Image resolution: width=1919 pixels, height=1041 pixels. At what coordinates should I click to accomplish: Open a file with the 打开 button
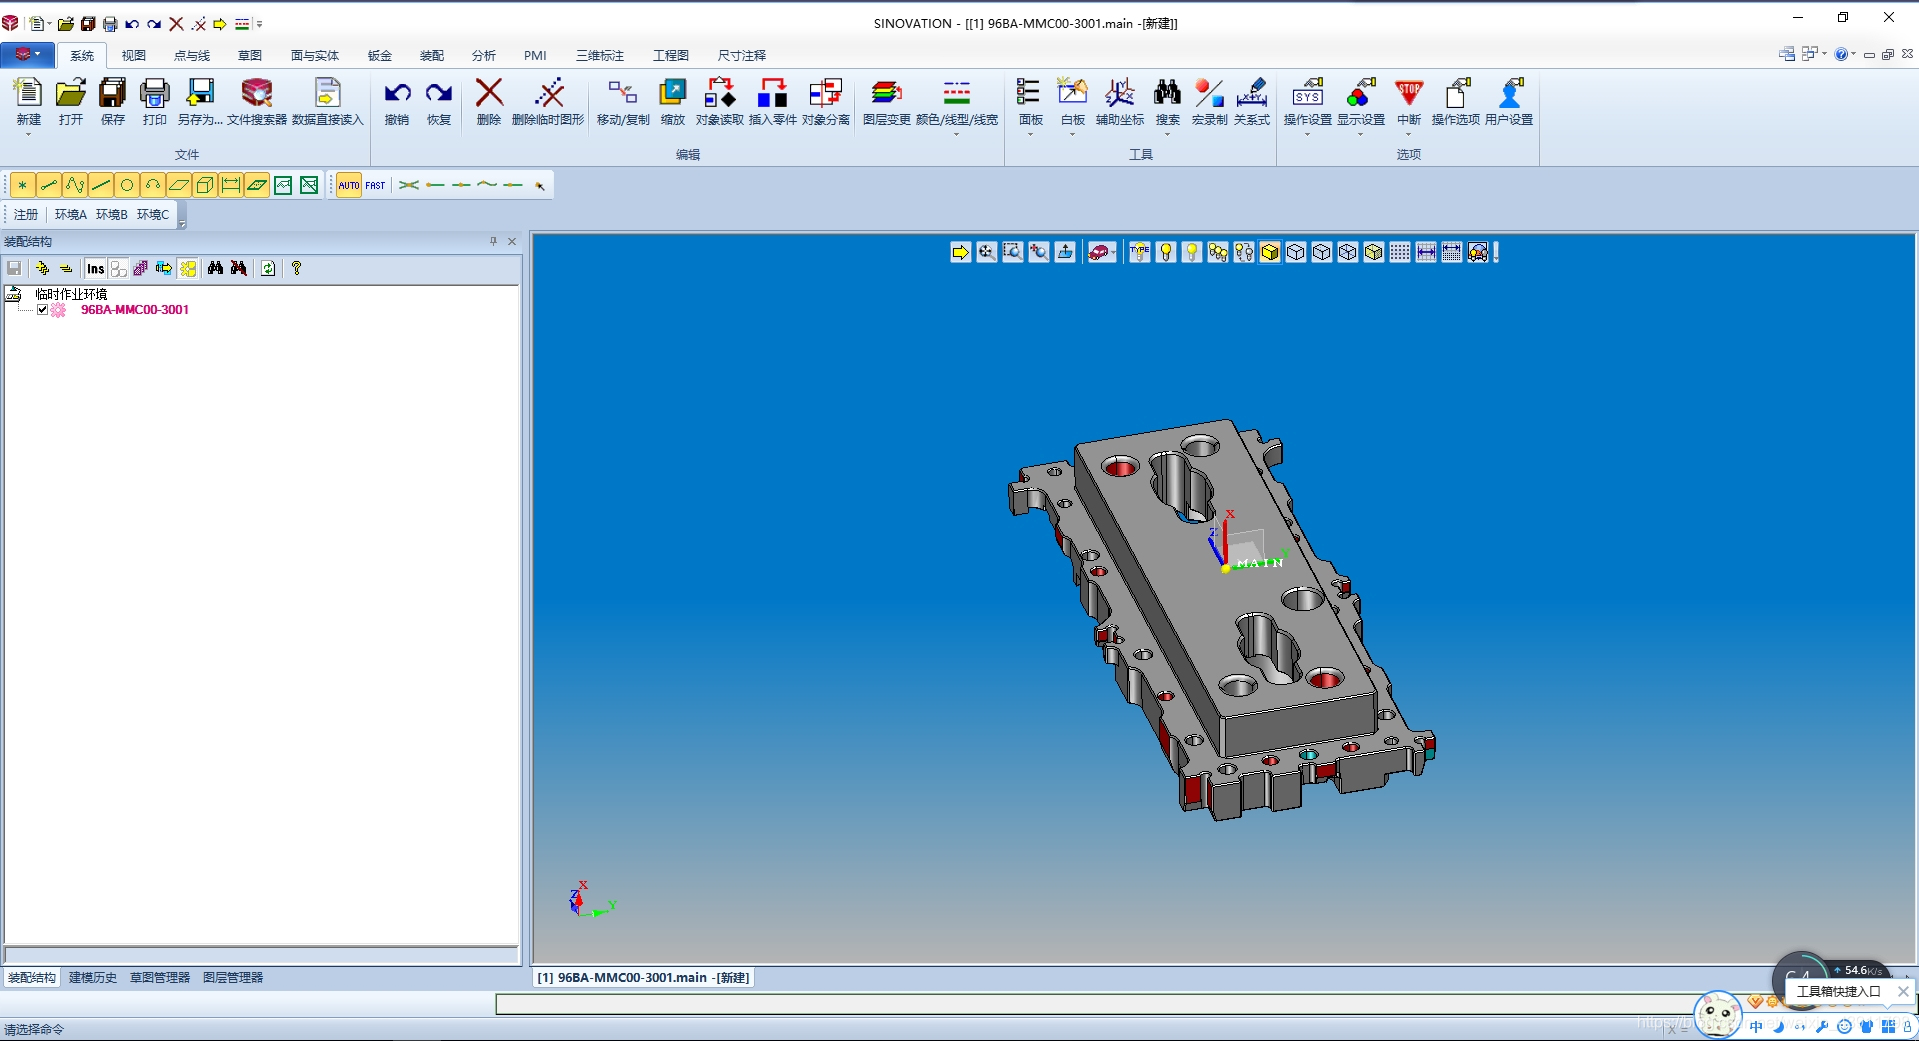coord(70,102)
